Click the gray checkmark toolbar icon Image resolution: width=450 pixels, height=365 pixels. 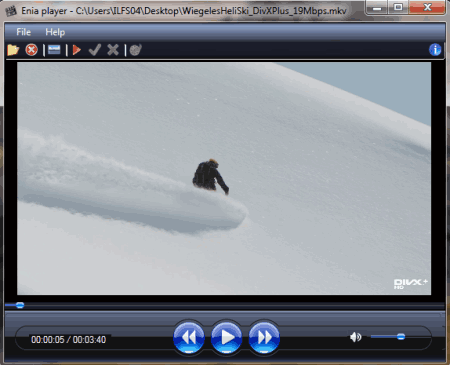point(95,50)
